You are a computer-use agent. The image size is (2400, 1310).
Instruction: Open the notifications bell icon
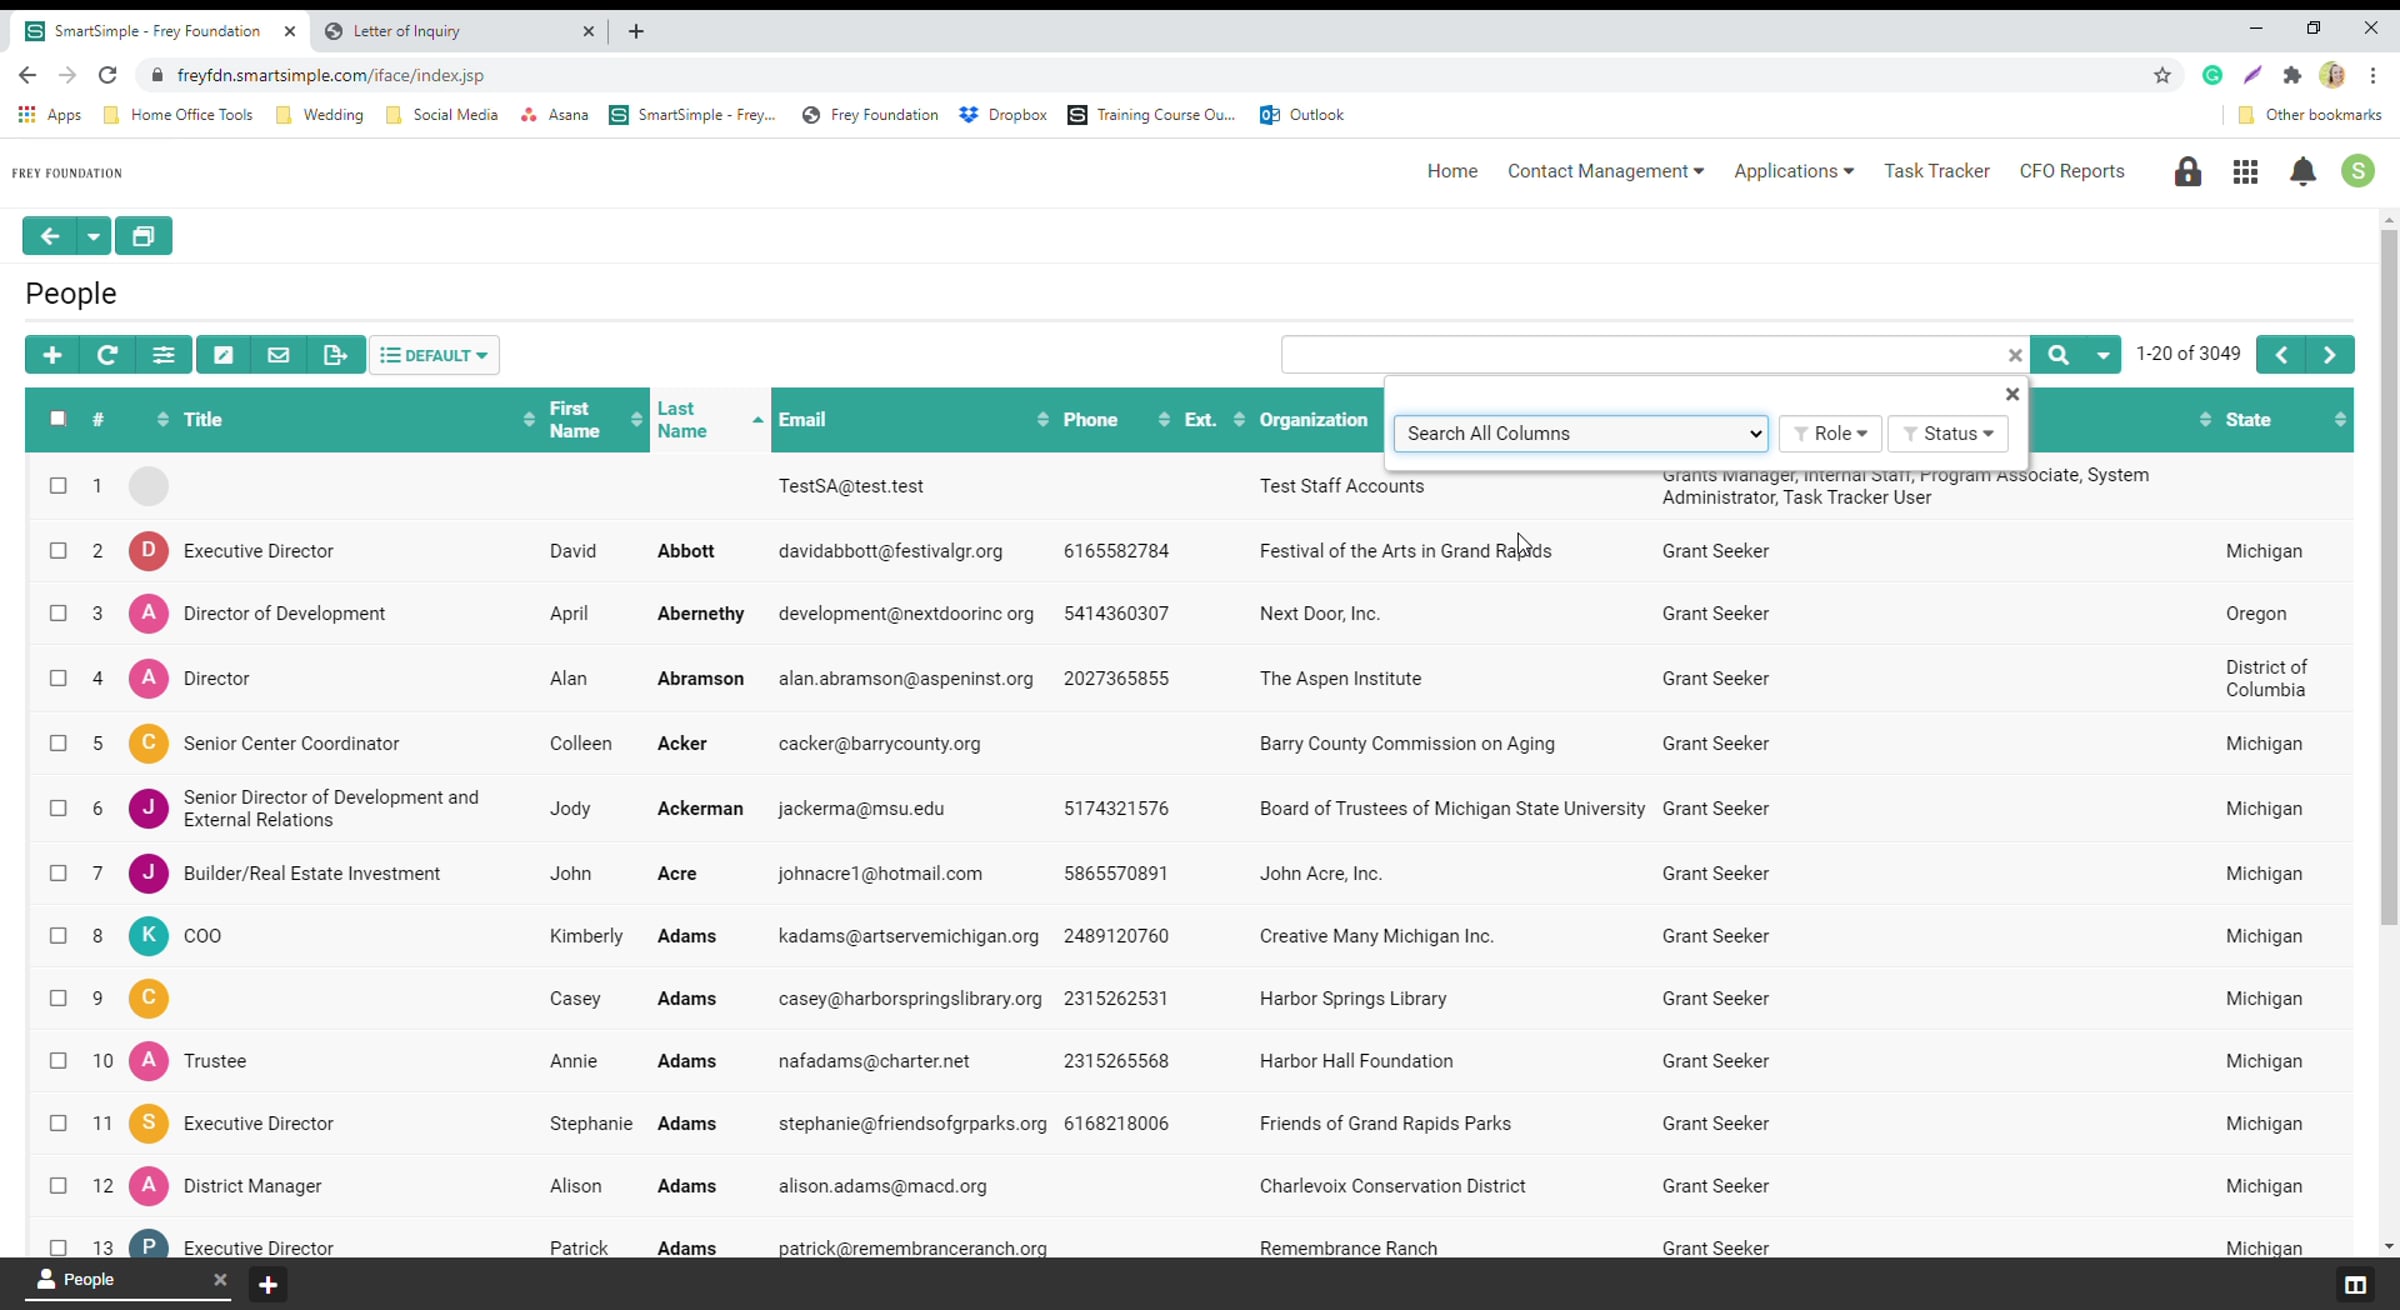(2302, 172)
